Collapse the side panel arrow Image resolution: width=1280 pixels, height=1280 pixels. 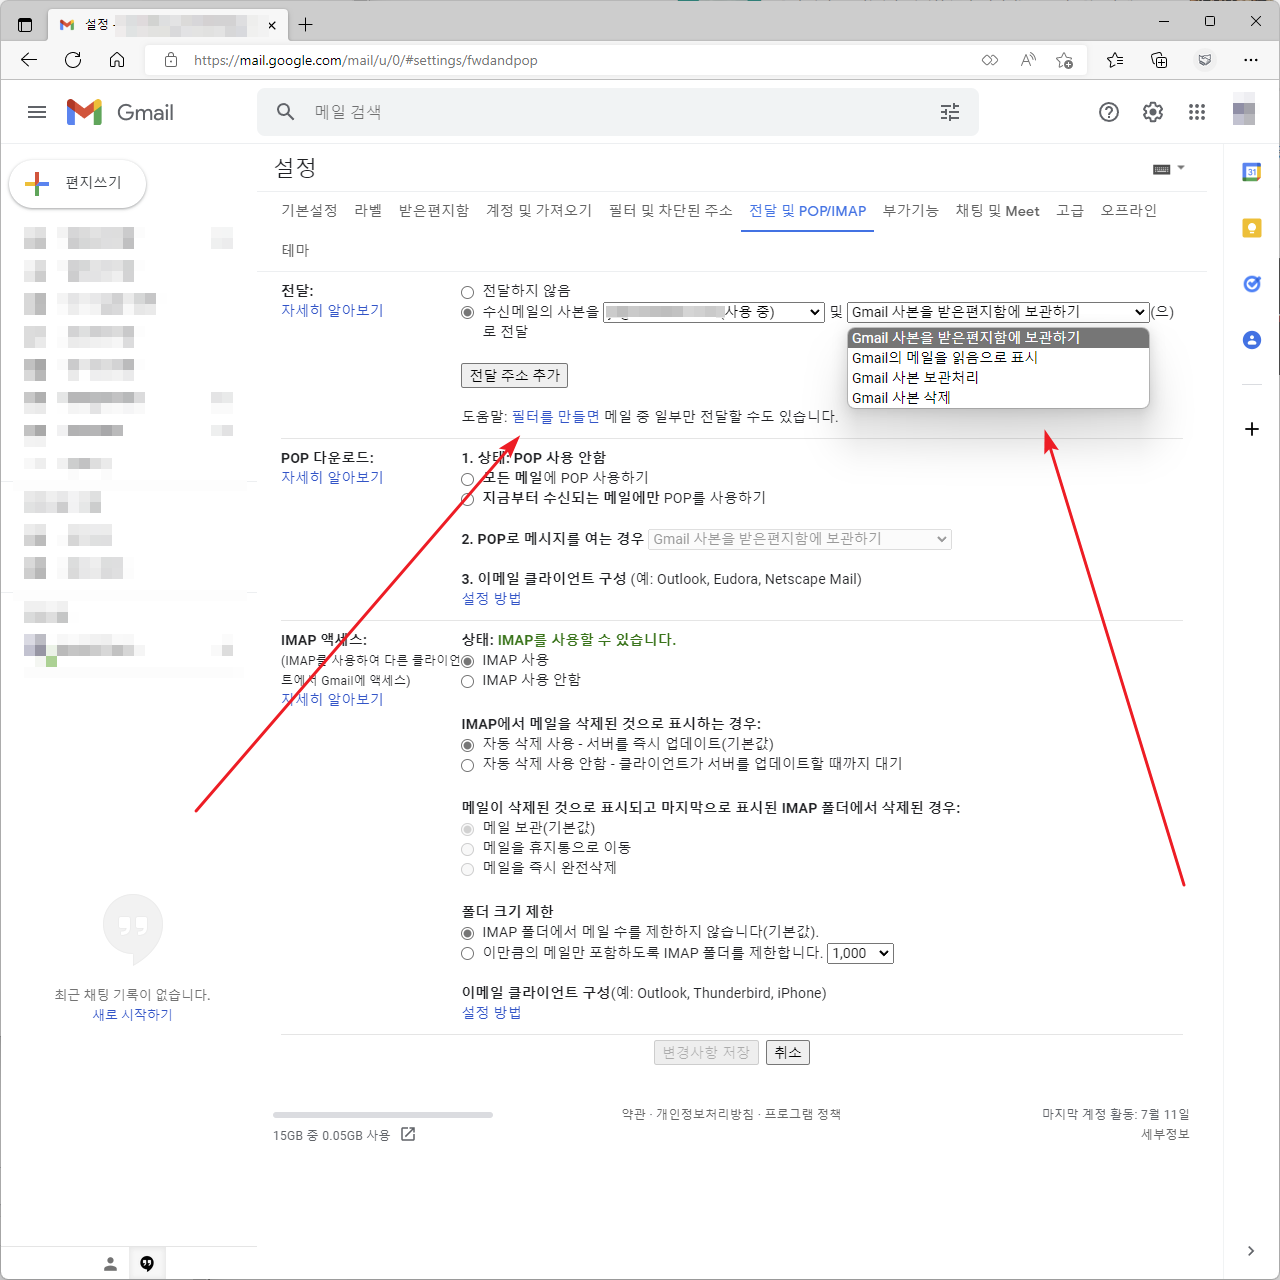(1251, 1251)
